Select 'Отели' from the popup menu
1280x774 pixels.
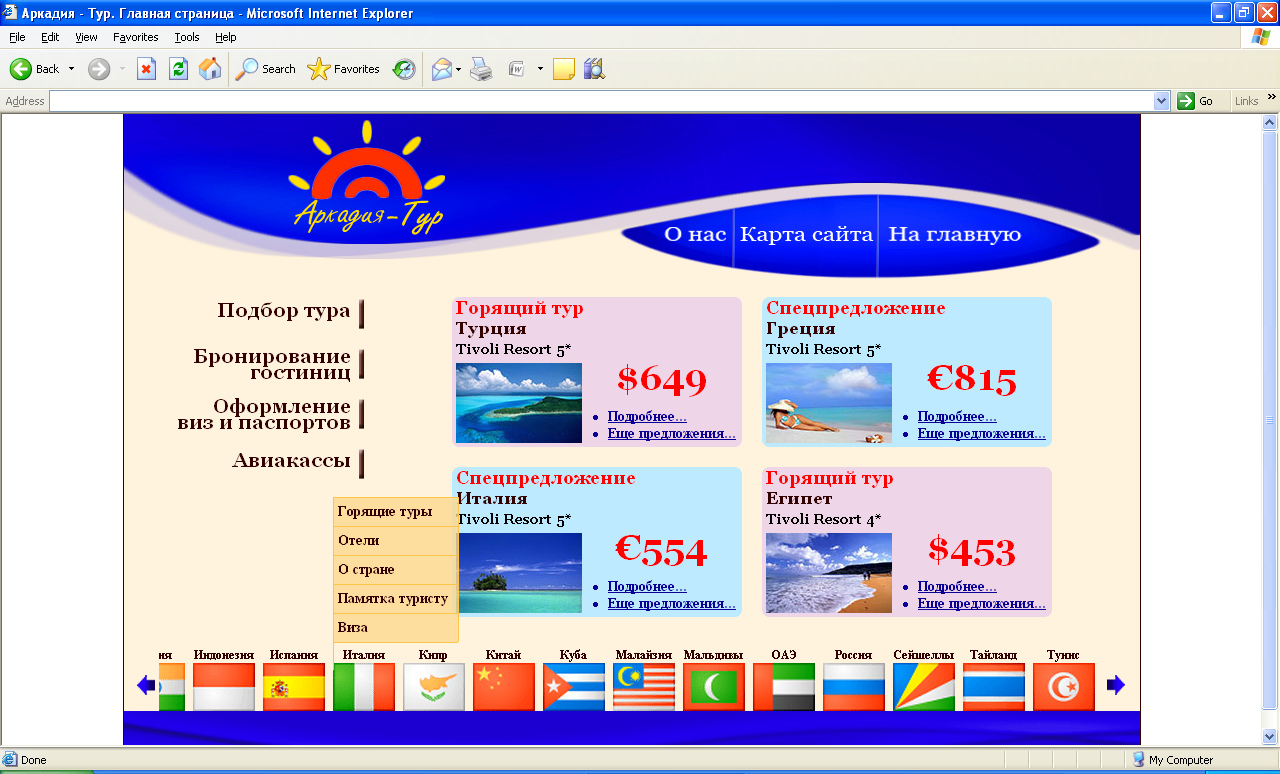pos(359,540)
